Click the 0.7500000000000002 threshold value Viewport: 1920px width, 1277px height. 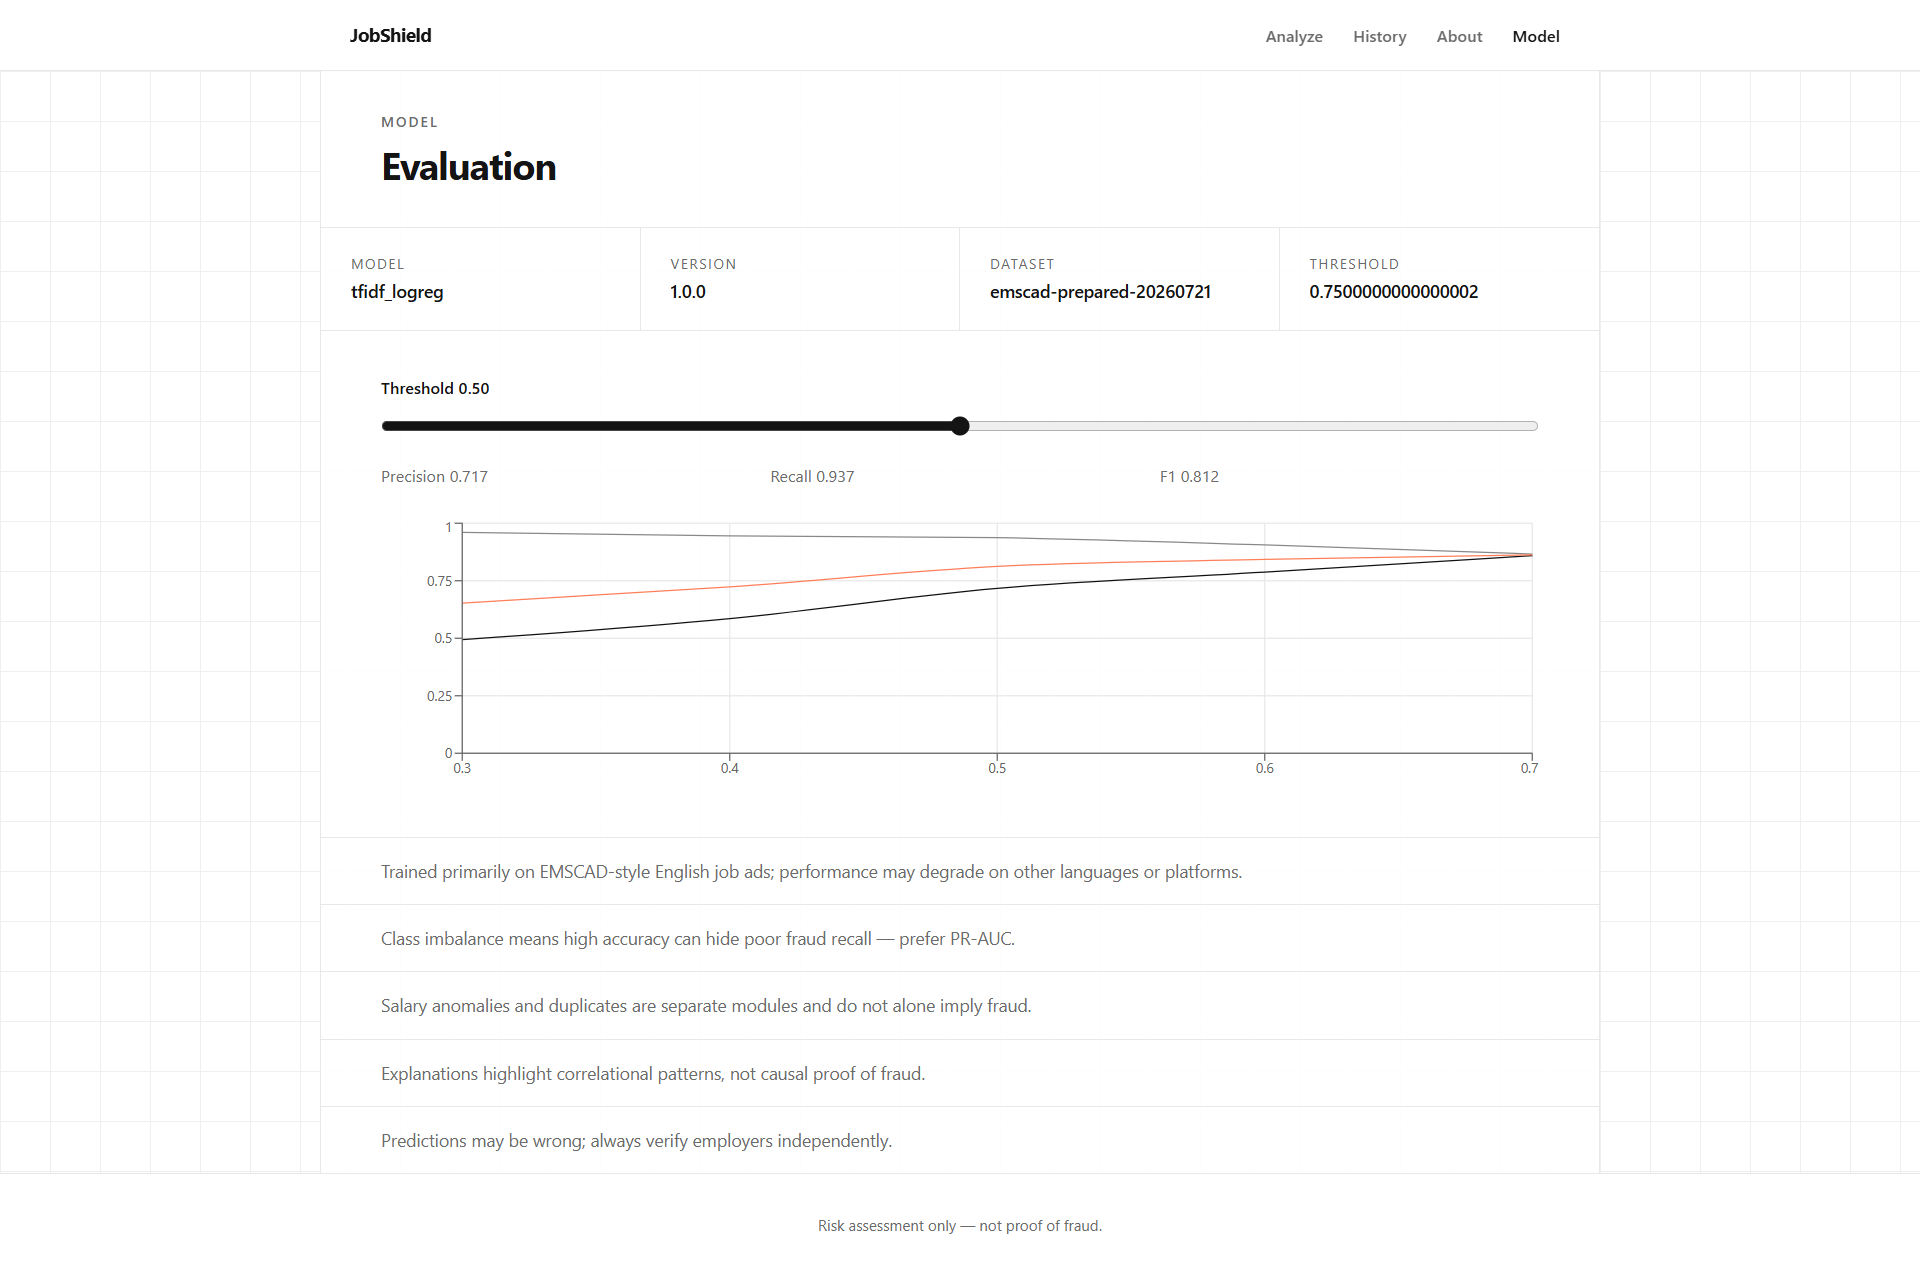(1393, 292)
